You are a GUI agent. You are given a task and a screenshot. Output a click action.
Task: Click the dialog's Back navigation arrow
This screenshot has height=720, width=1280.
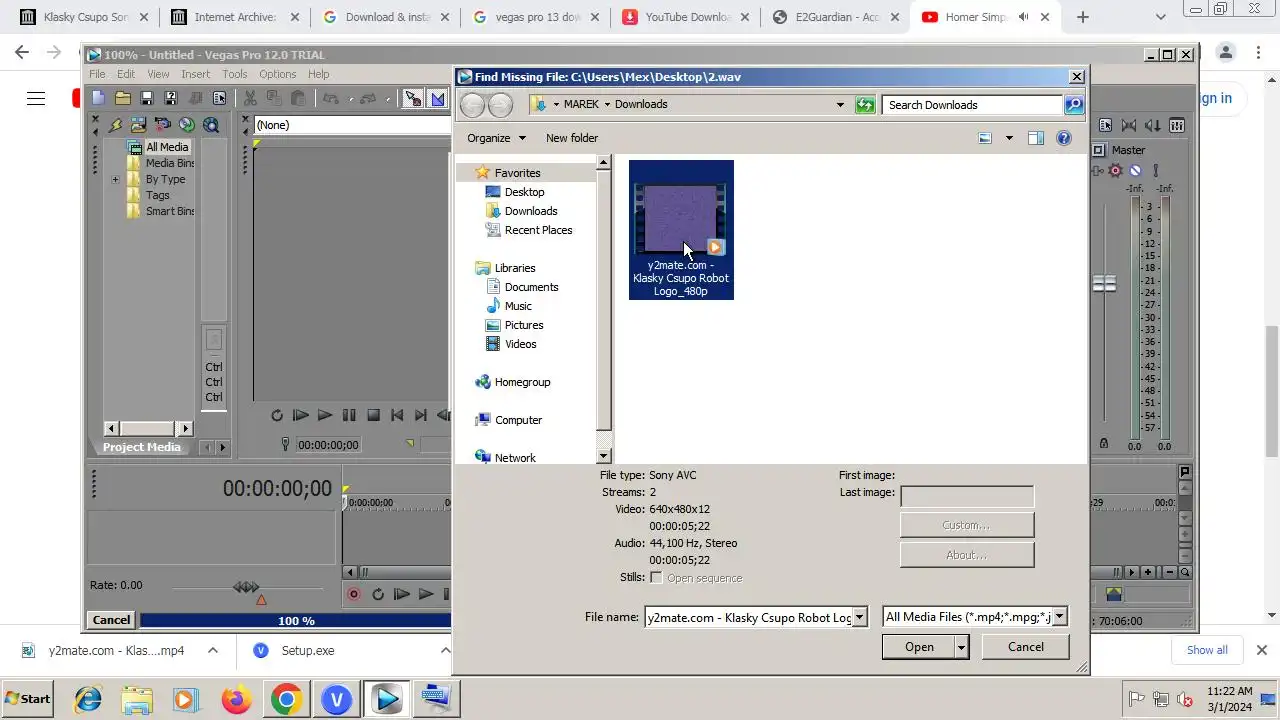point(473,104)
